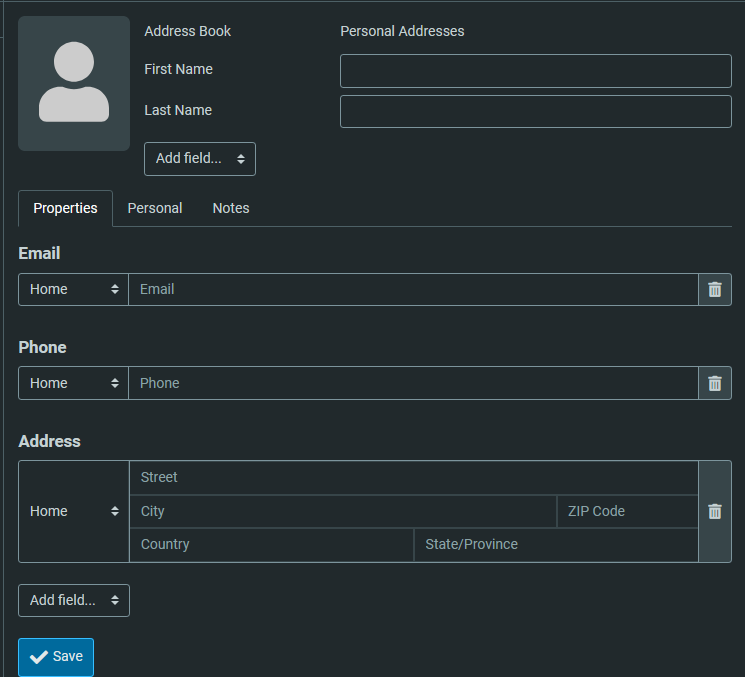Delete the Phone field with trash icon
Viewport: 745px width, 677px height.
pyautogui.click(x=714, y=383)
